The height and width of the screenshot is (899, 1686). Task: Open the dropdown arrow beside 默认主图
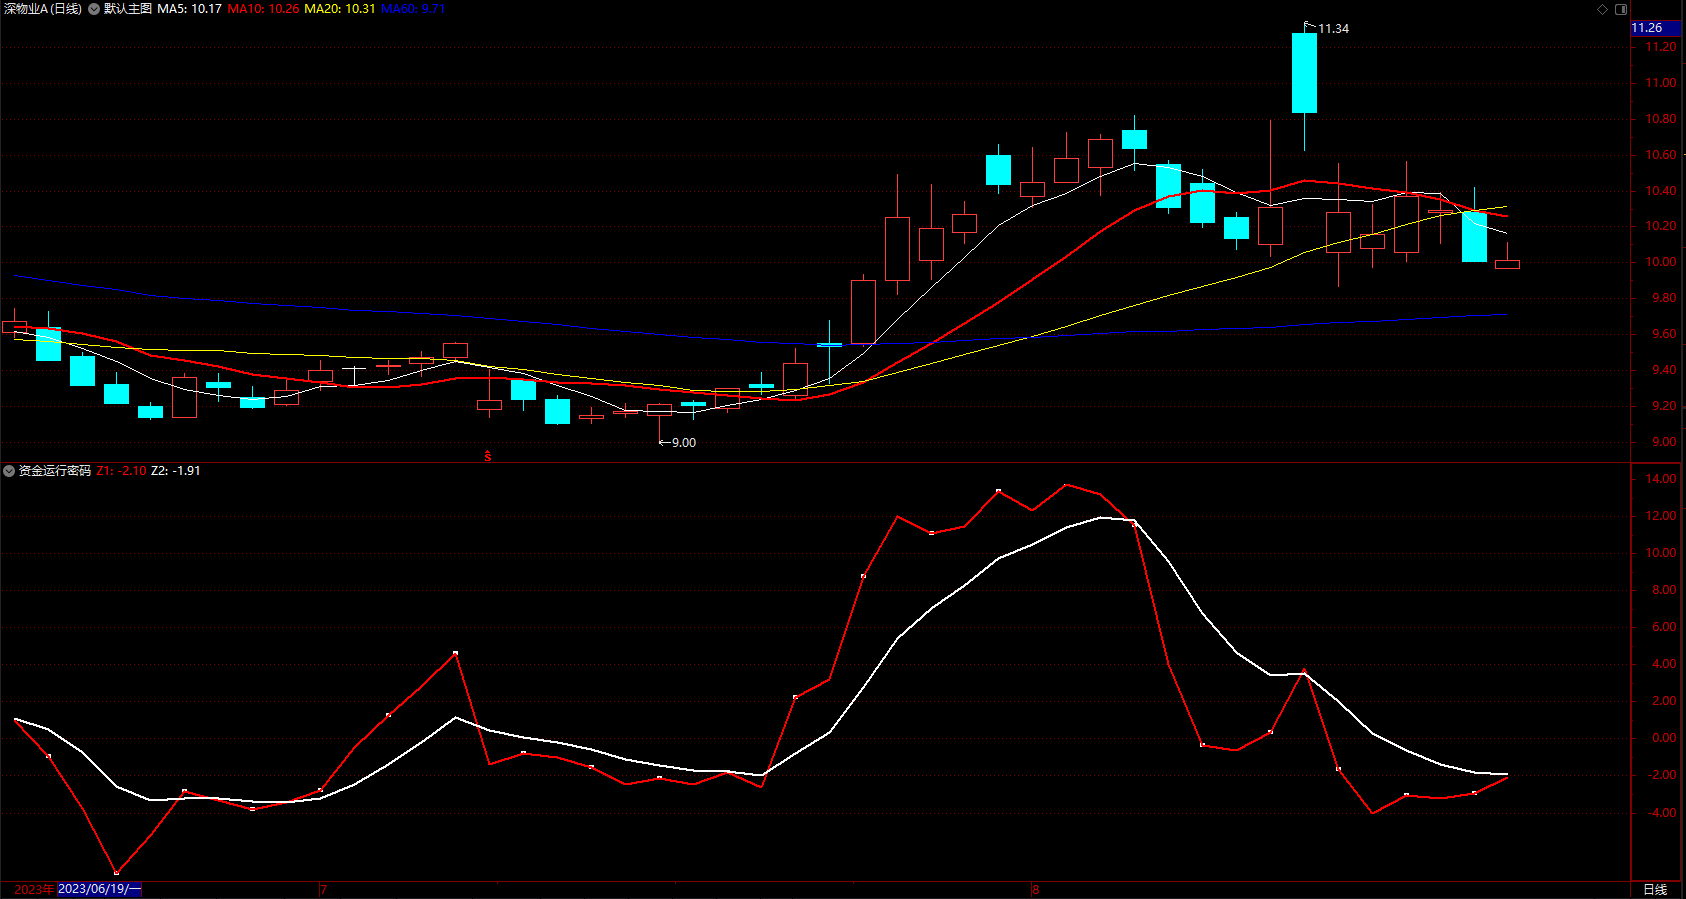coord(94,9)
